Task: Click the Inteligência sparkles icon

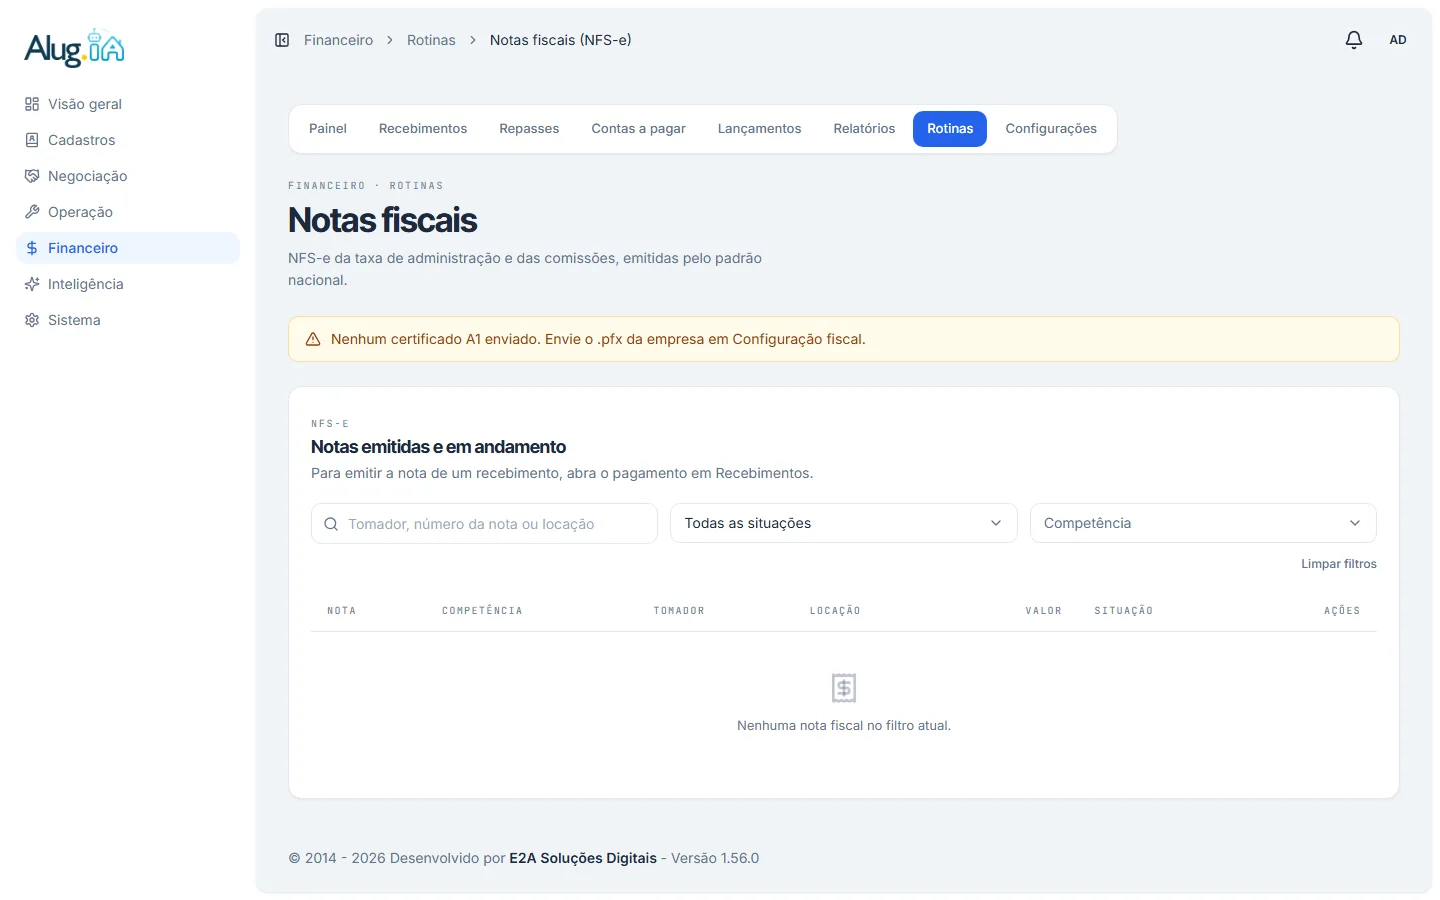Action: (32, 284)
